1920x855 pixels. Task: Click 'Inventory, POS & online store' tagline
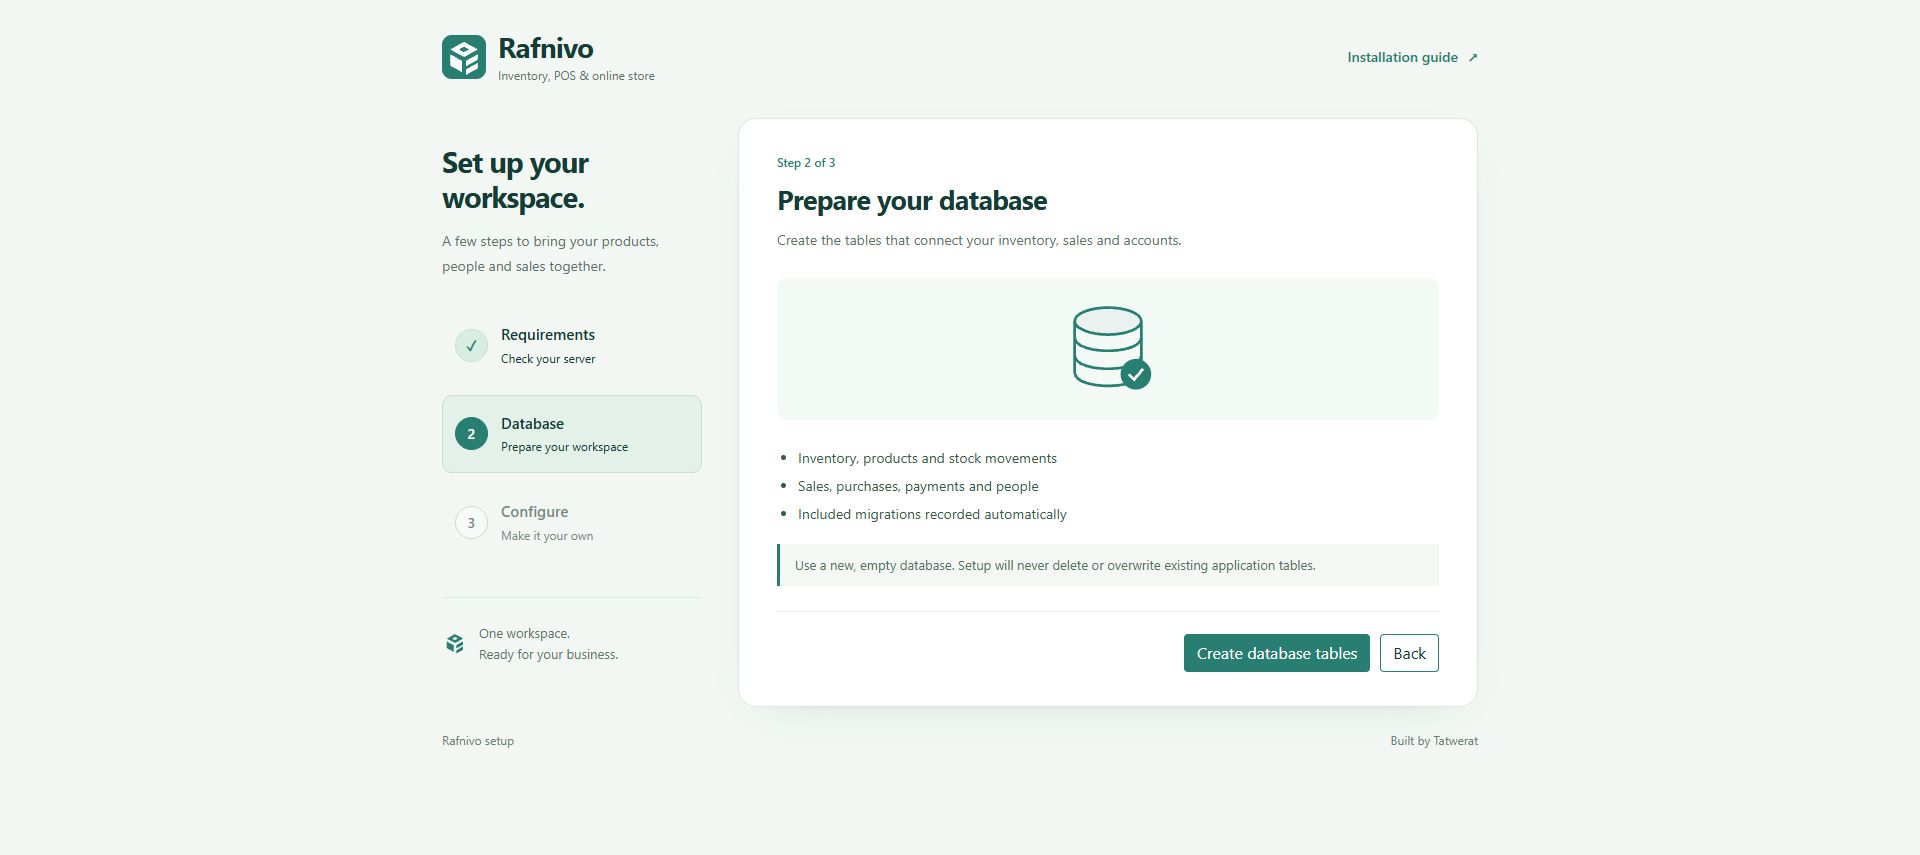coord(576,76)
